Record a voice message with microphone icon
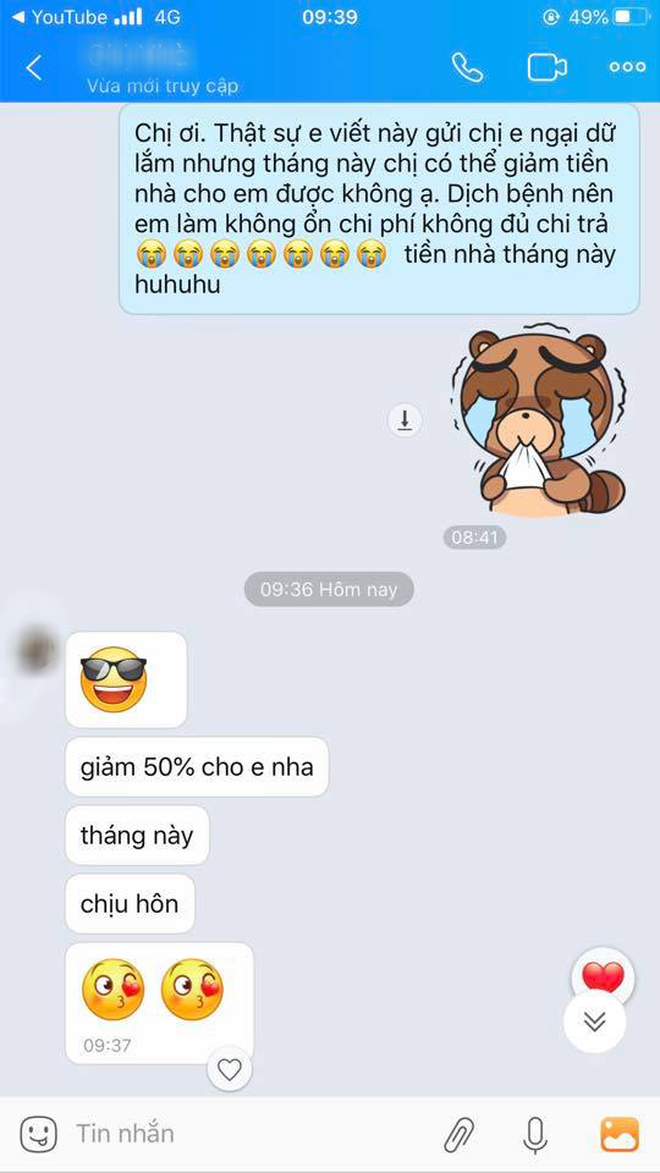Viewport: 660px width, 1173px height. click(x=534, y=1134)
